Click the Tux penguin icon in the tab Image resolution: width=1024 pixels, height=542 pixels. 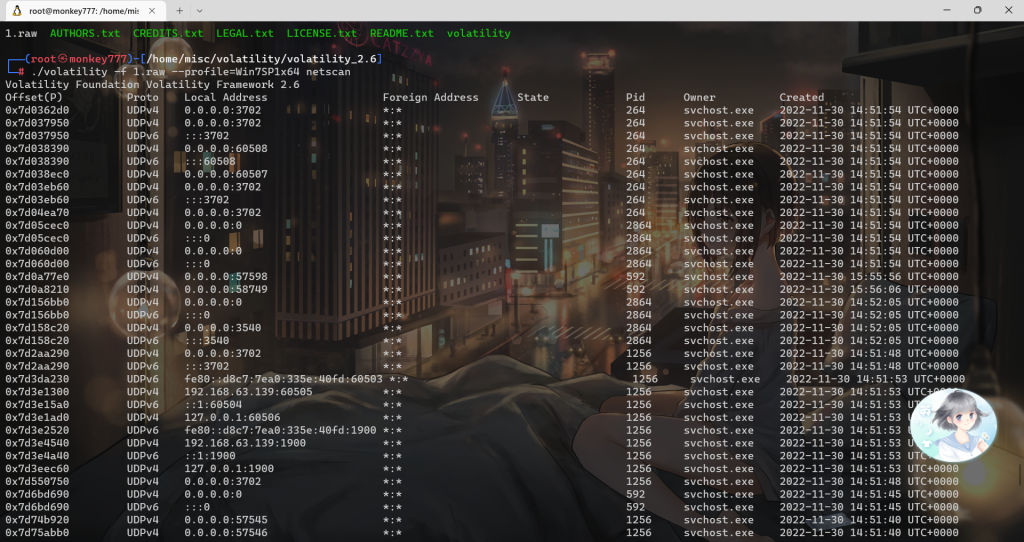[x=15, y=10]
